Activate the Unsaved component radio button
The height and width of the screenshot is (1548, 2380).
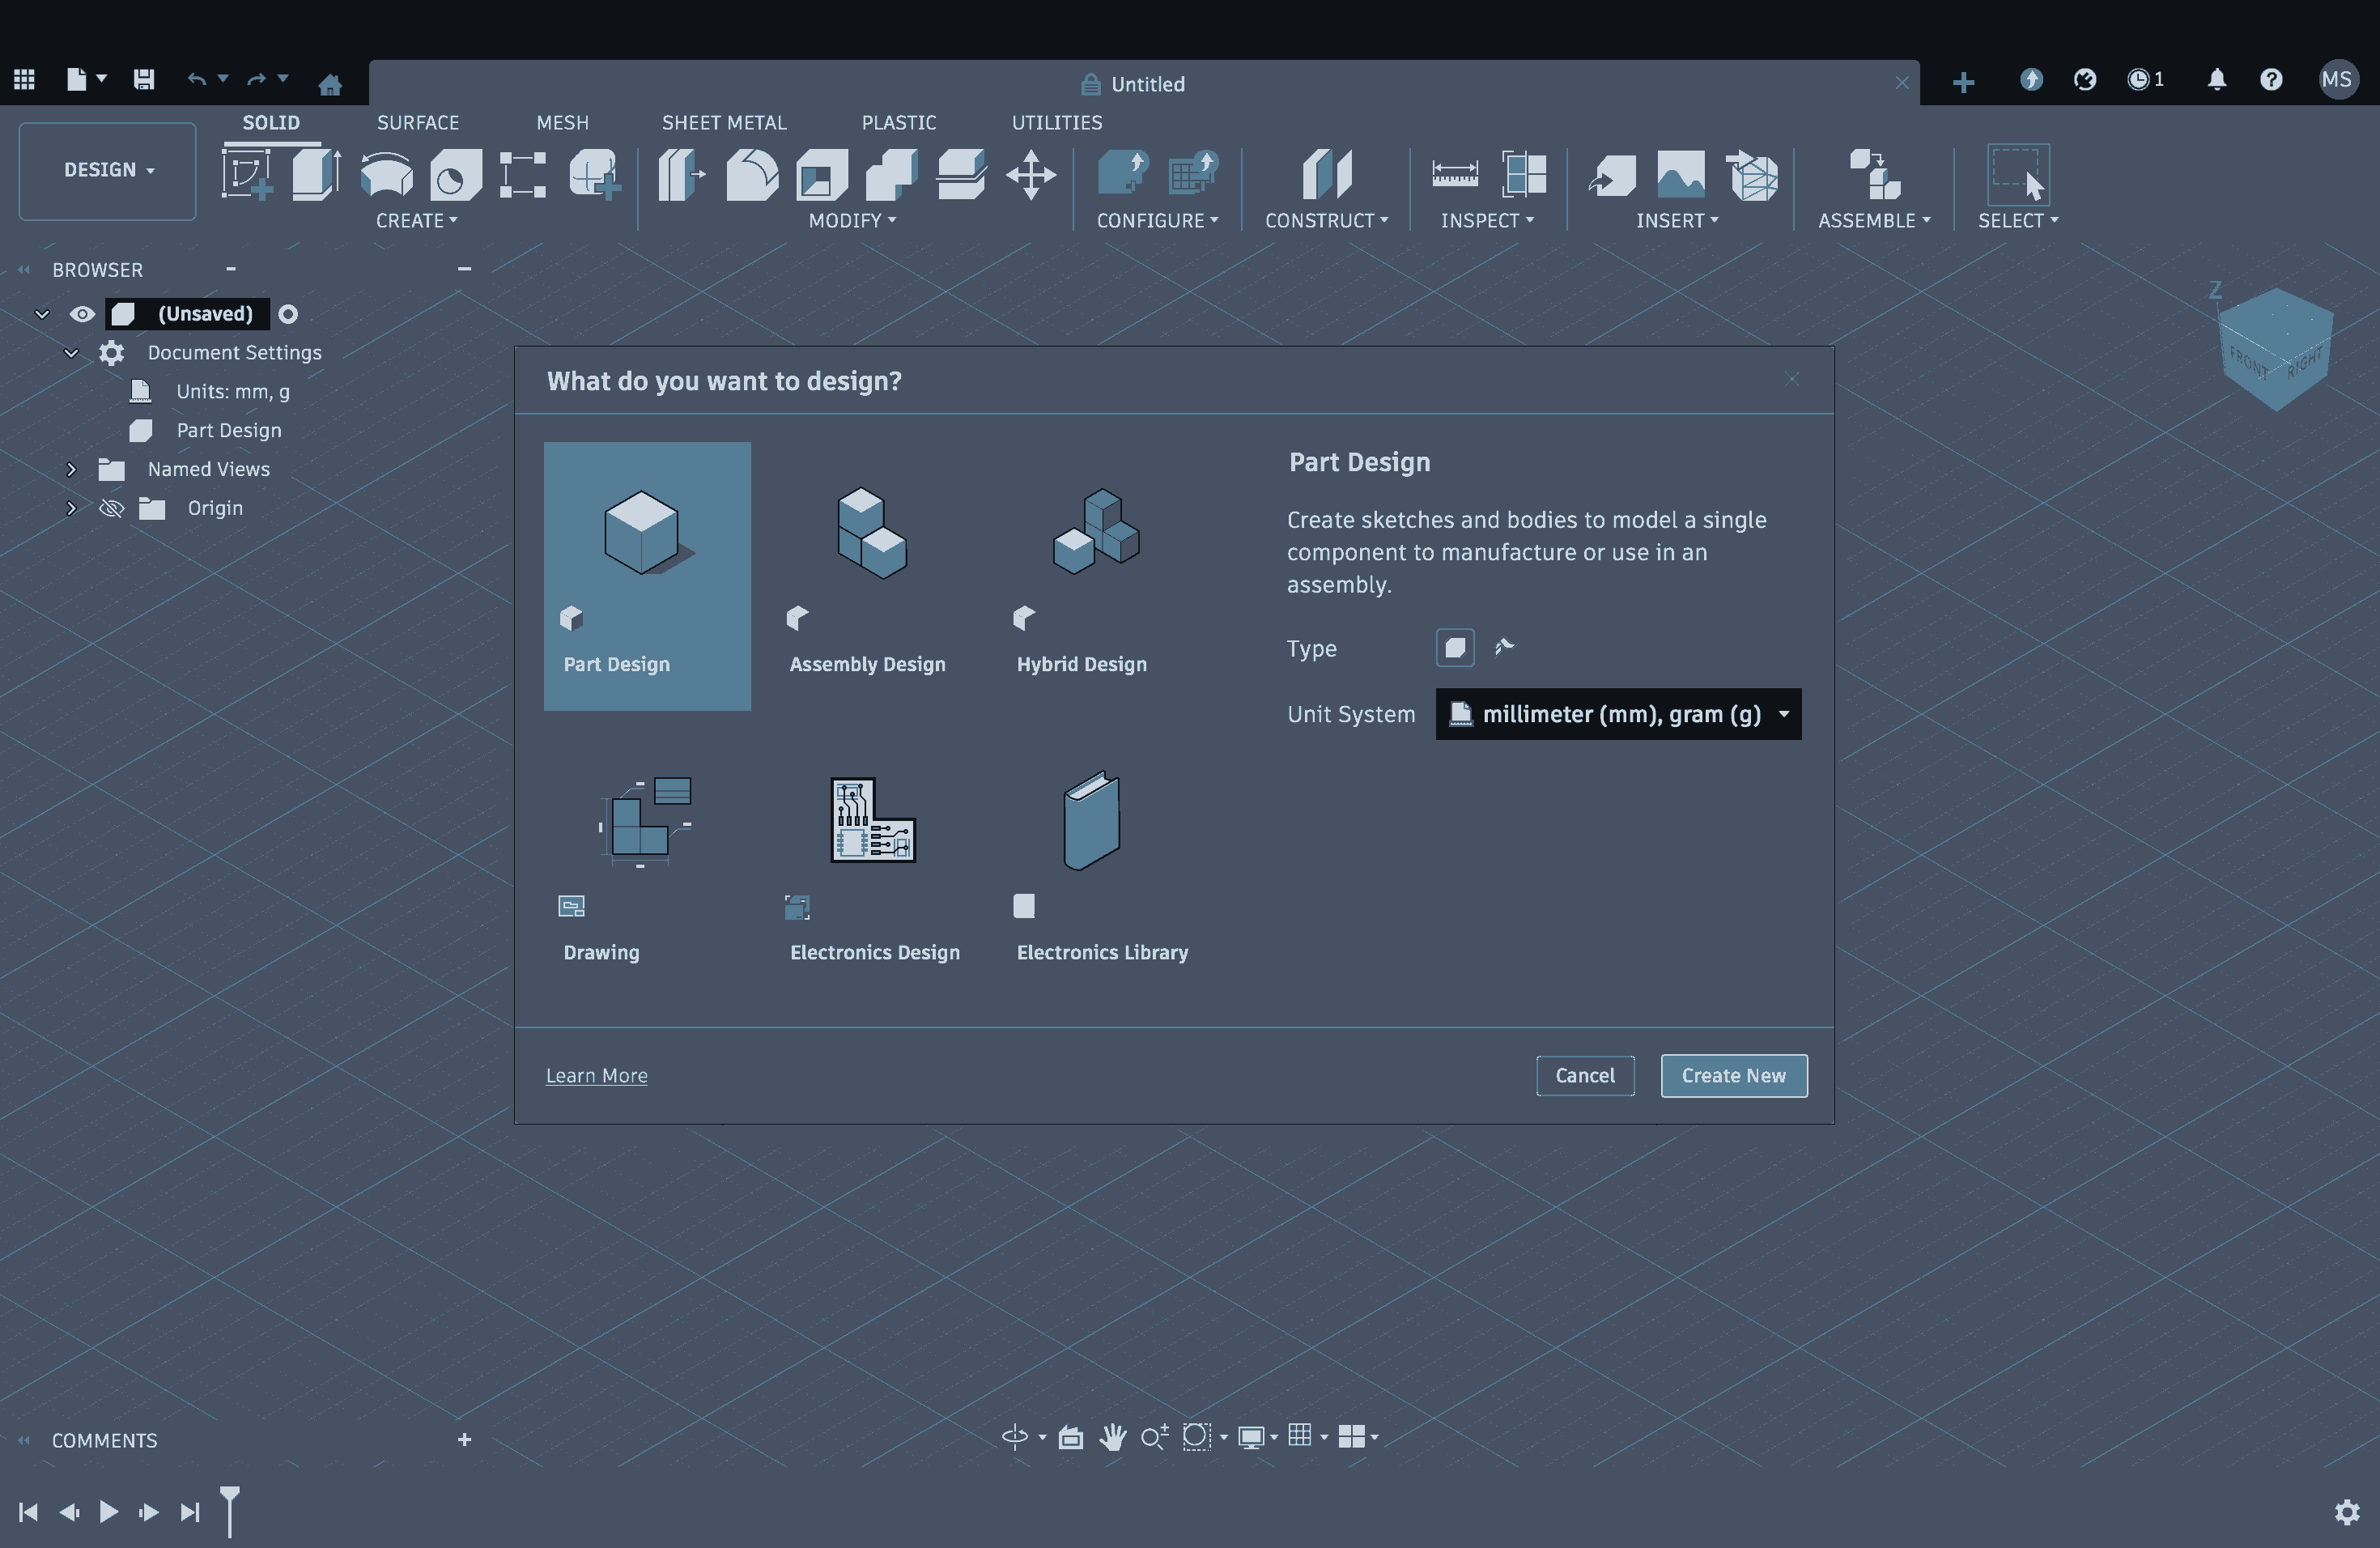coord(288,314)
